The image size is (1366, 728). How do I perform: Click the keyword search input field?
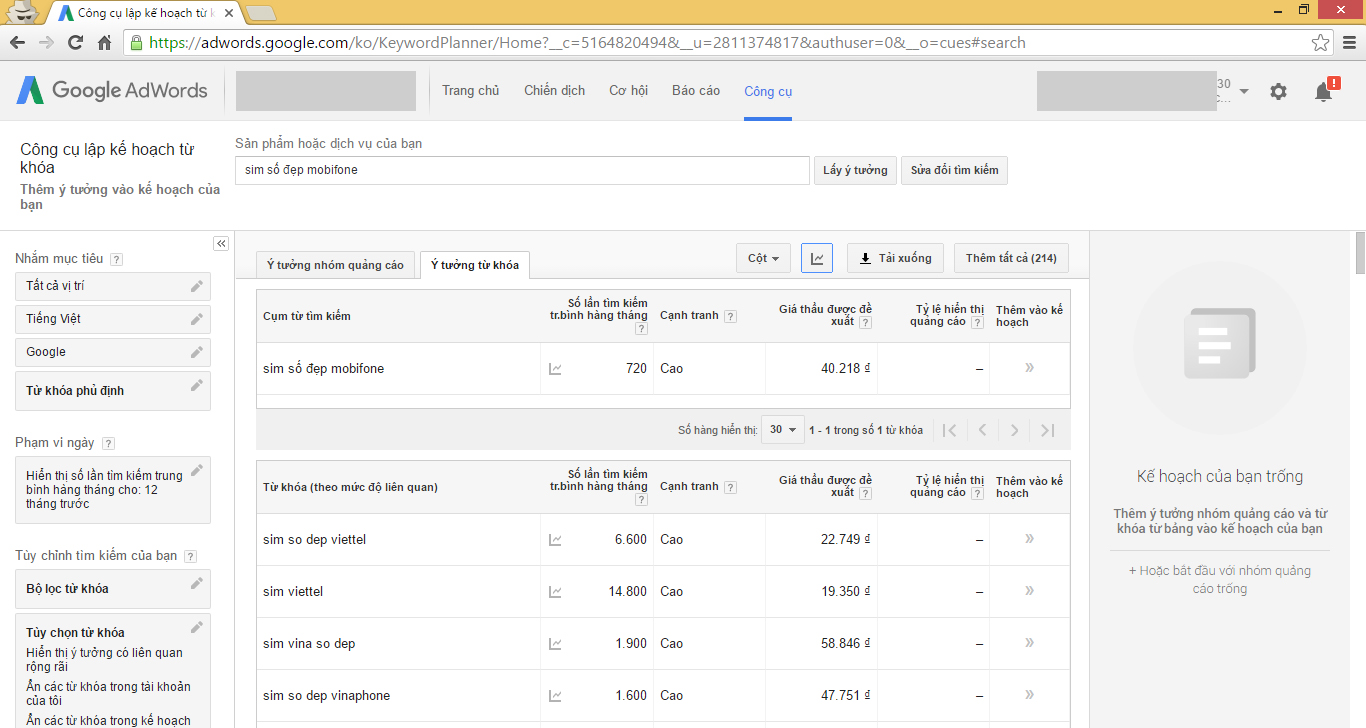(x=522, y=170)
